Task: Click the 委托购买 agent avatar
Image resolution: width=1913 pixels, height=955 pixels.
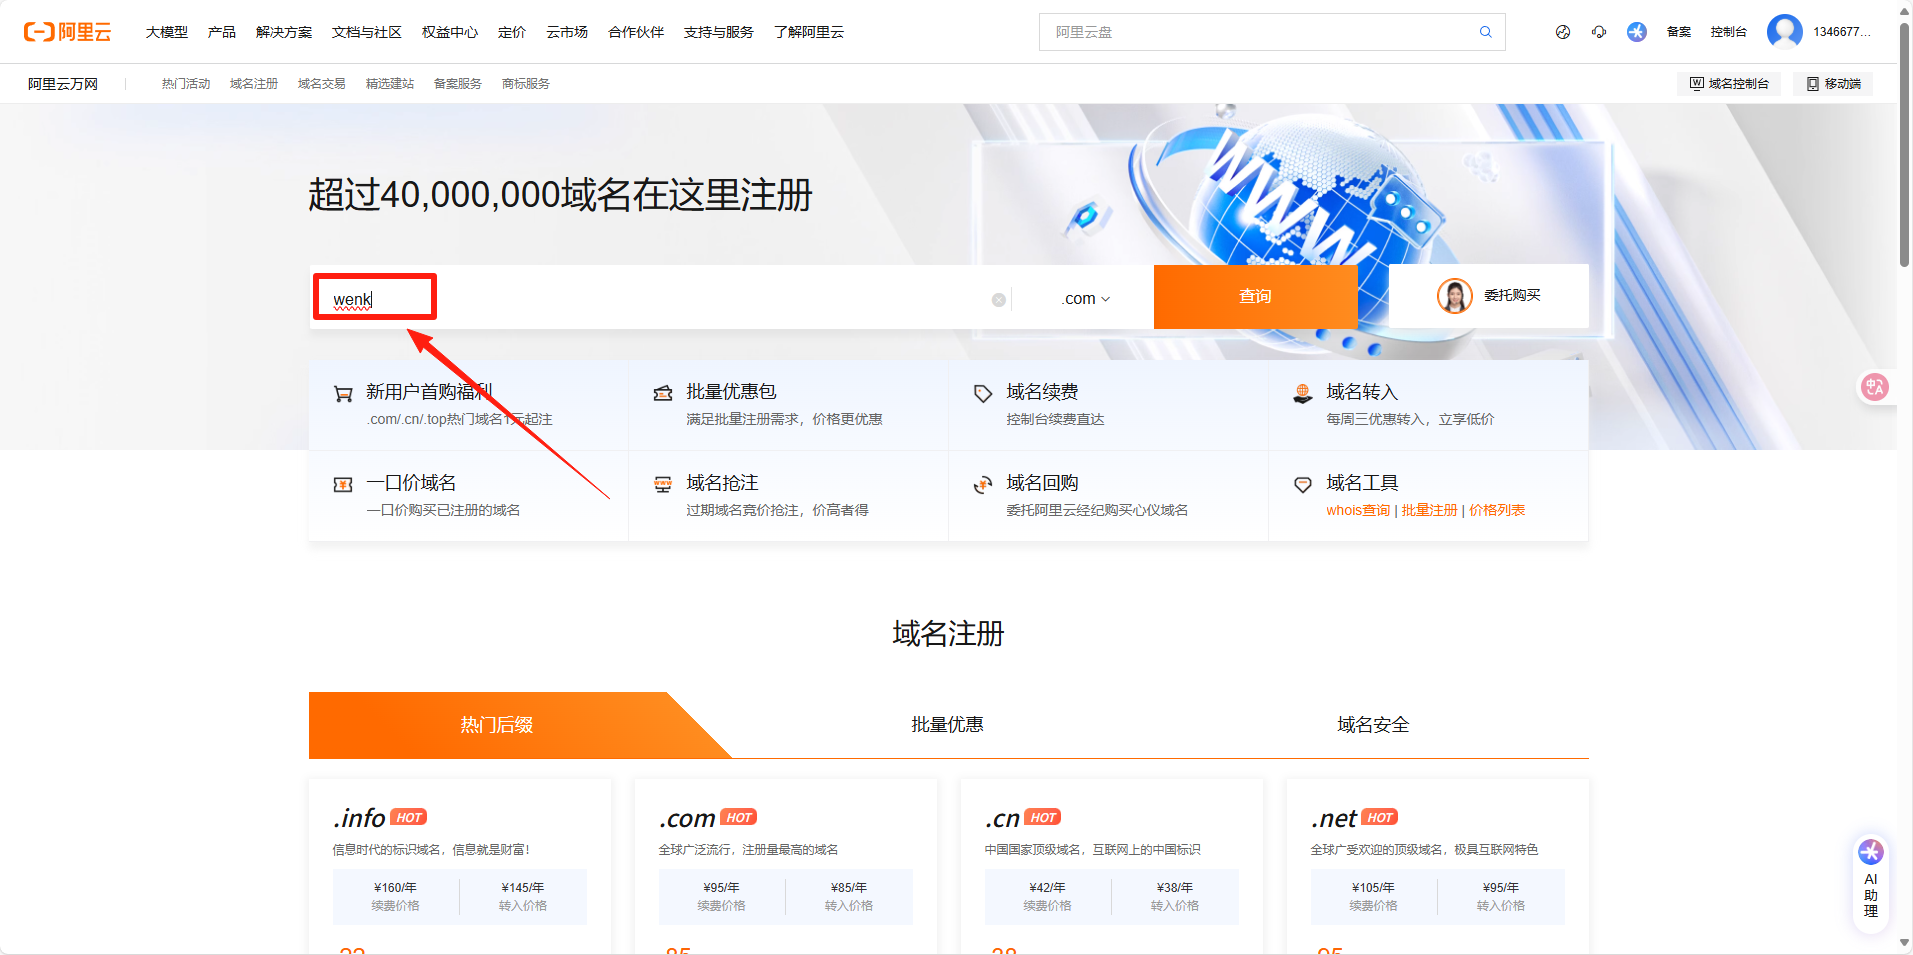Action: click(1455, 296)
